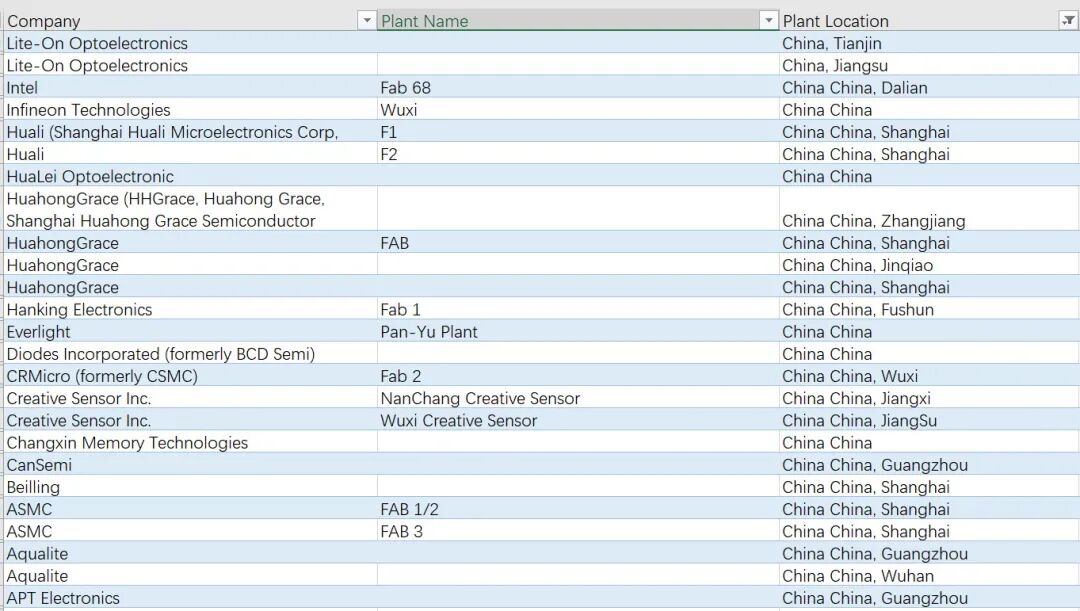Select the Company header cell
This screenshot has width=1080, height=611.
[x=190, y=21]
